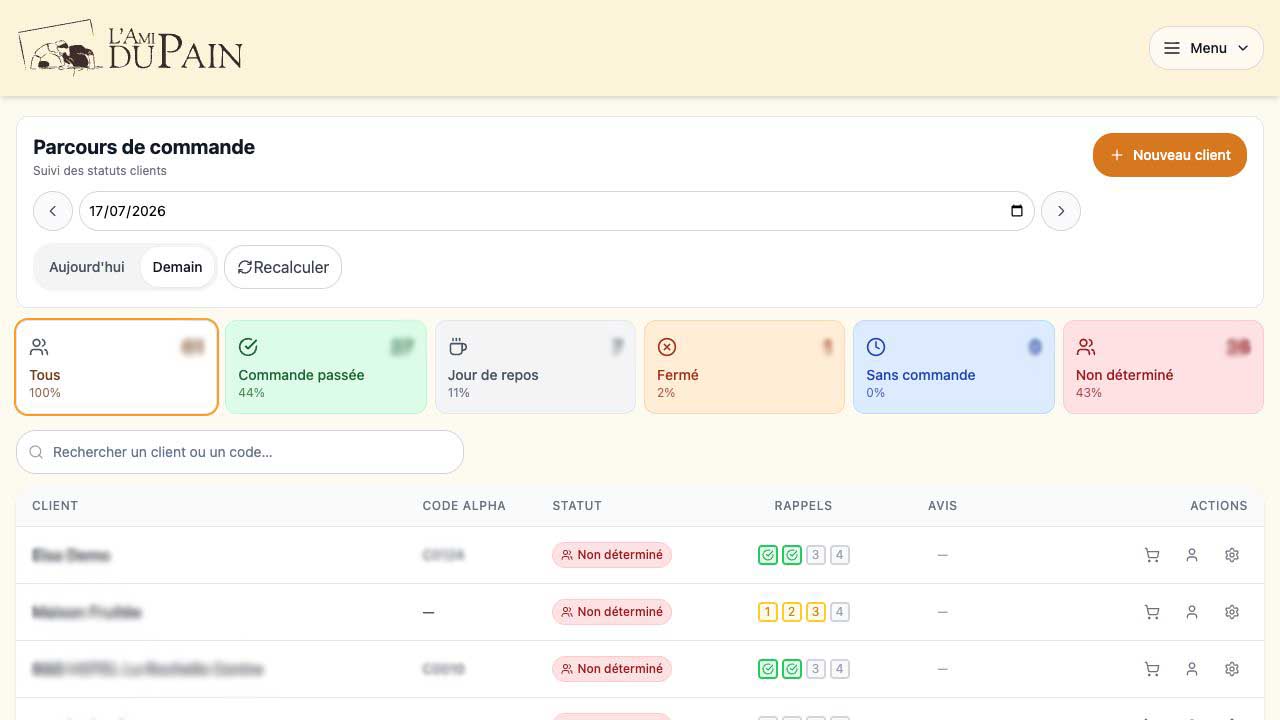Viewport: 1280px width, 720px height.
Task: Click the calendar icon in the date field
Action: [x=1017, y=211]
